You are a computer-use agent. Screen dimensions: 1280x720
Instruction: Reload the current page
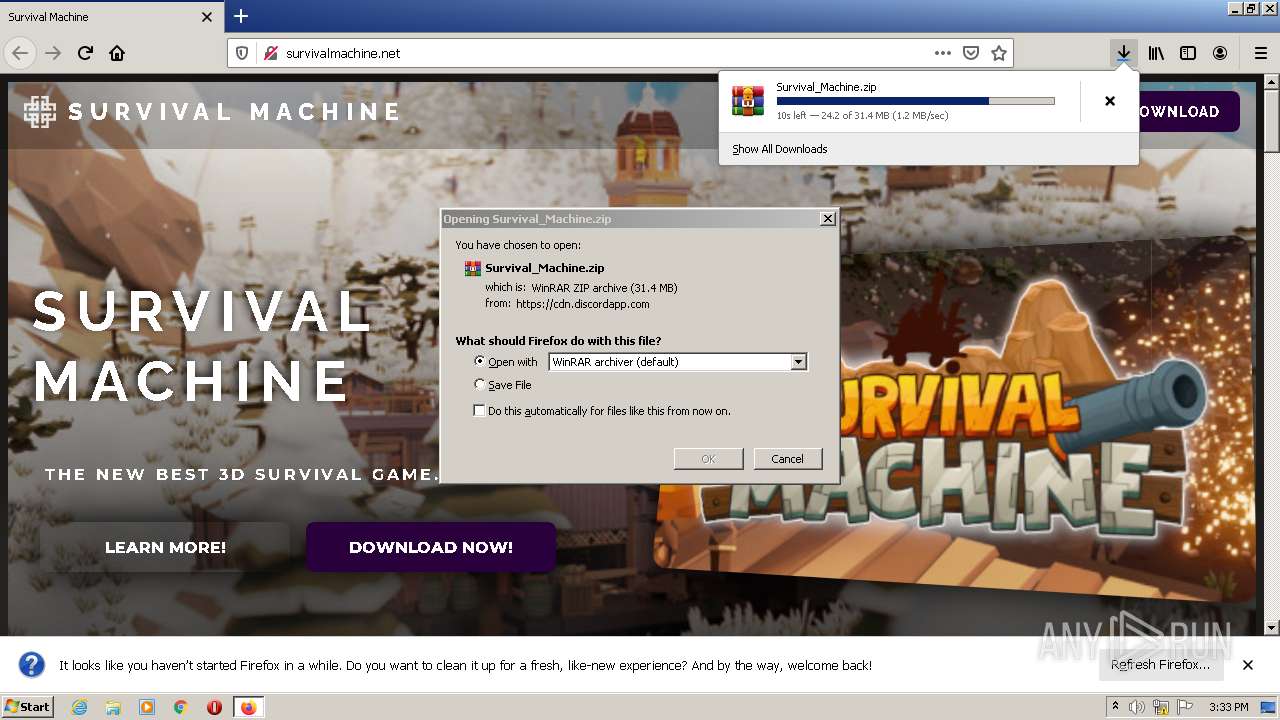85,53
